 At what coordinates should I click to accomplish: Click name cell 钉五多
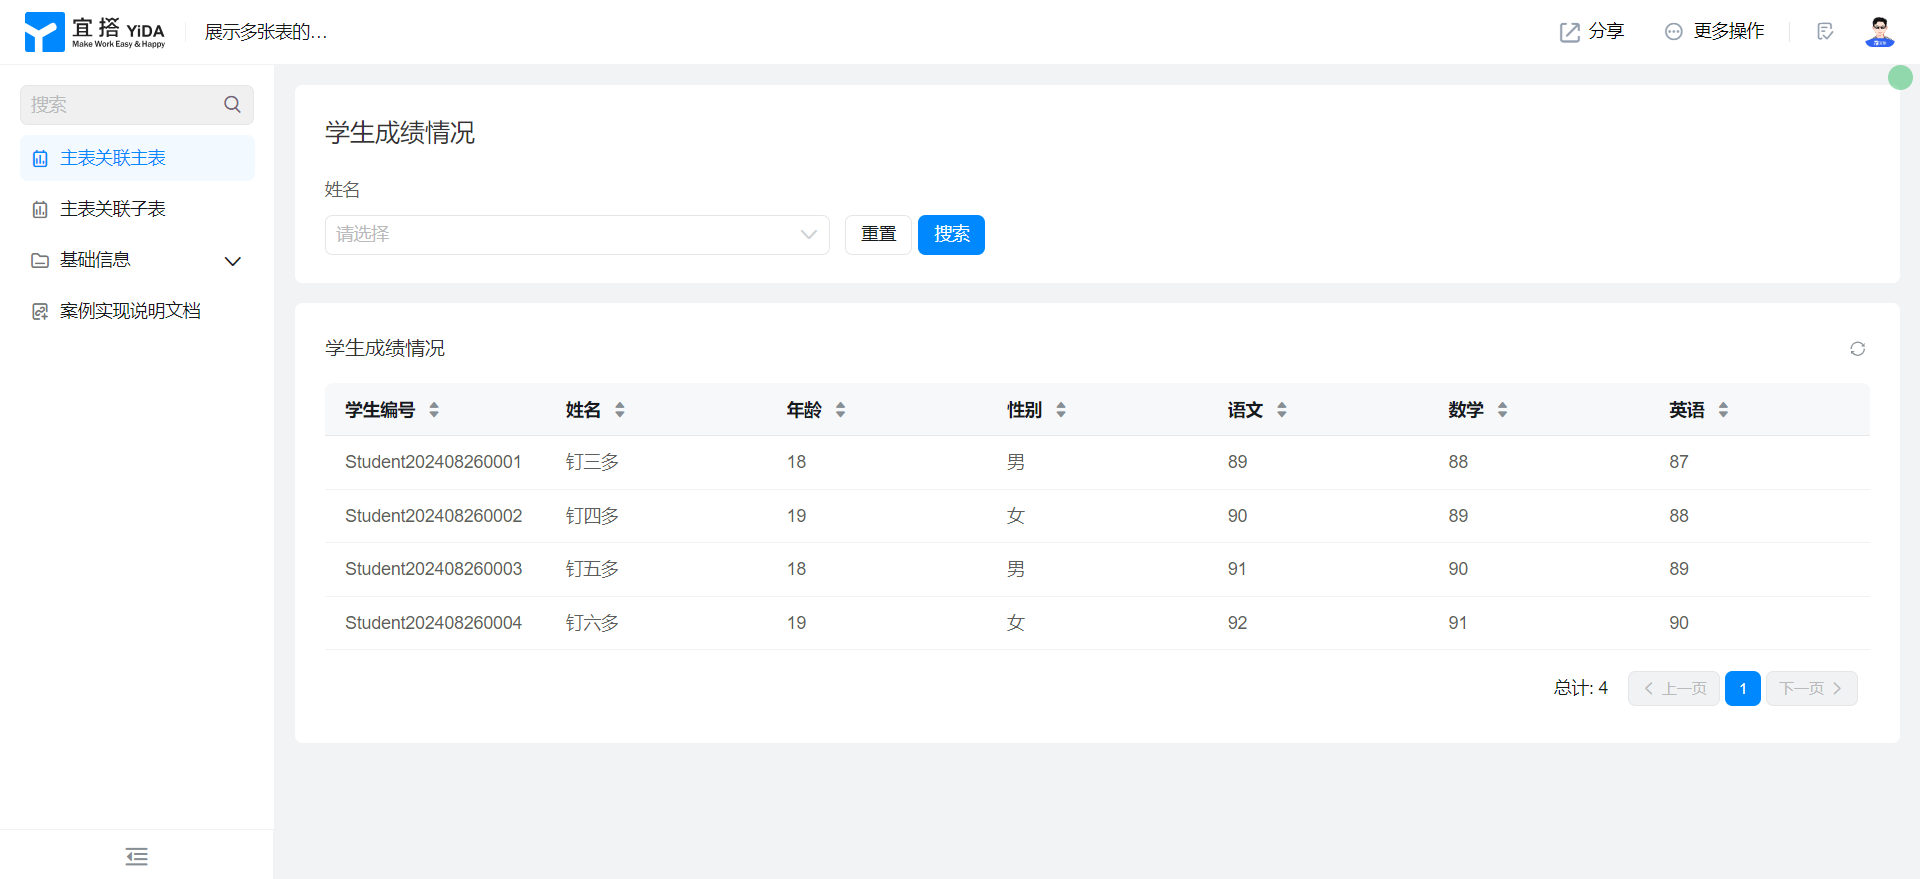[592, 569]
